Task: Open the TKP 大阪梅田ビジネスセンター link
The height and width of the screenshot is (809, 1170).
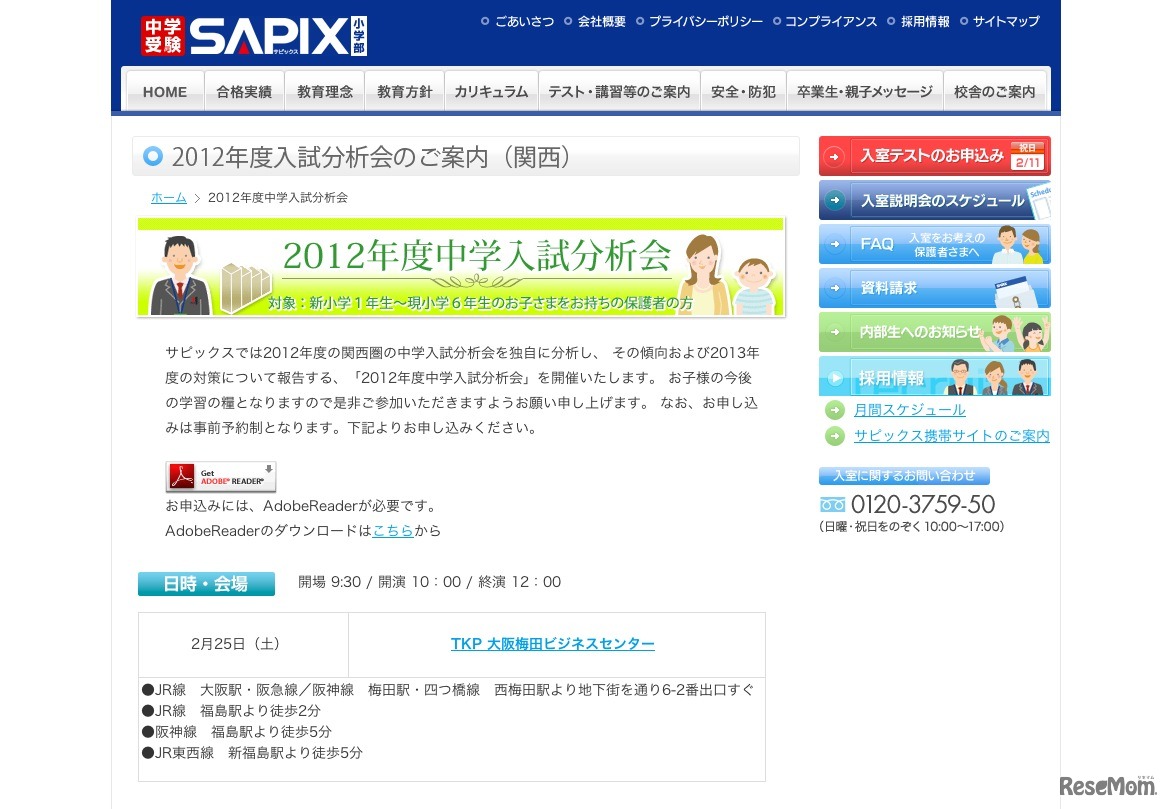Action: pyautogui.click(x=551, y=643)
